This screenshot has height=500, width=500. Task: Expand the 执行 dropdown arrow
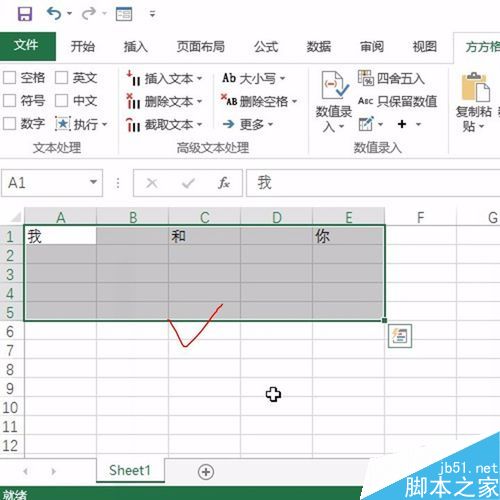pyautogui.click(x=105, y=124)
